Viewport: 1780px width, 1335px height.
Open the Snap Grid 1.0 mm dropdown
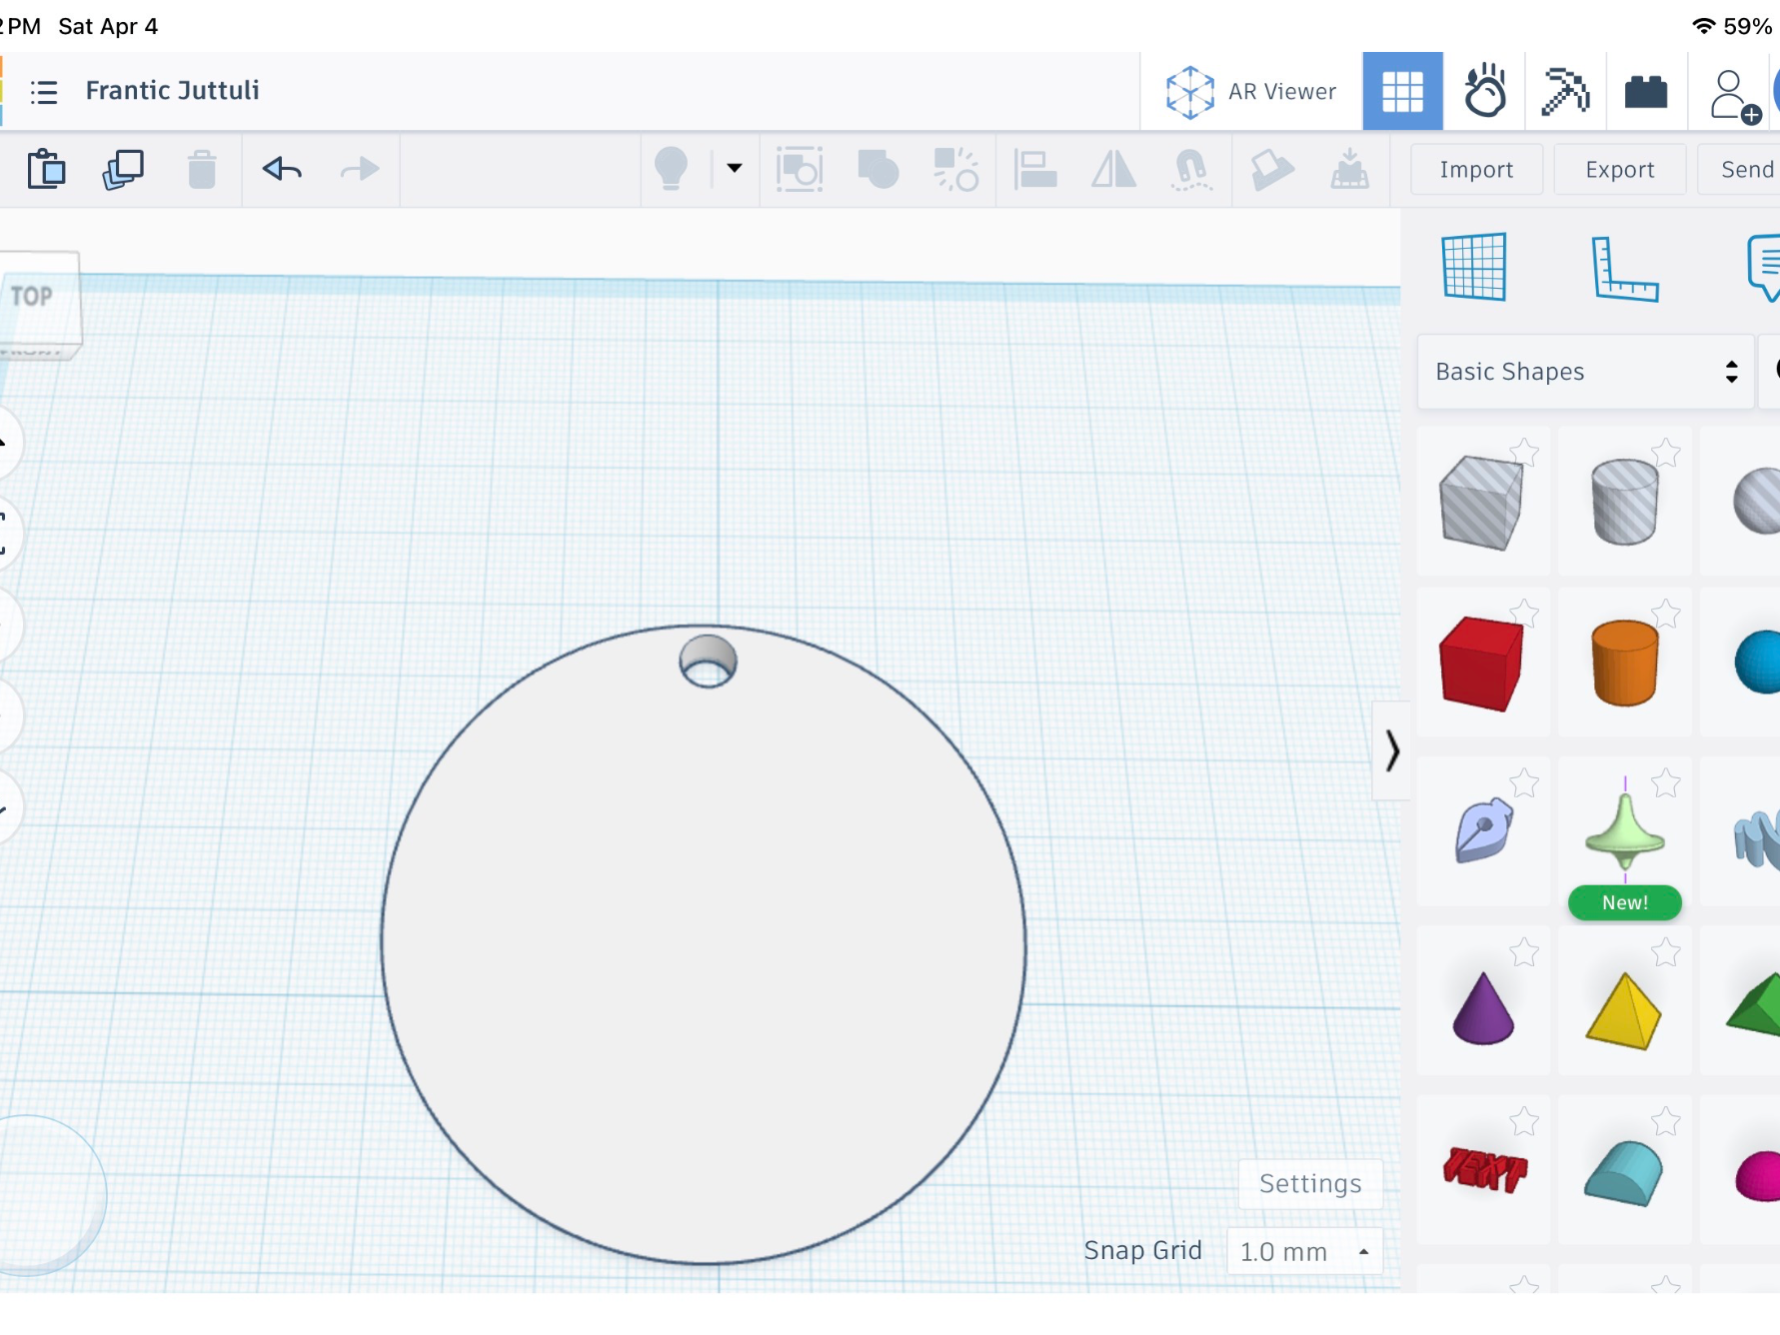(1304, 1252)
